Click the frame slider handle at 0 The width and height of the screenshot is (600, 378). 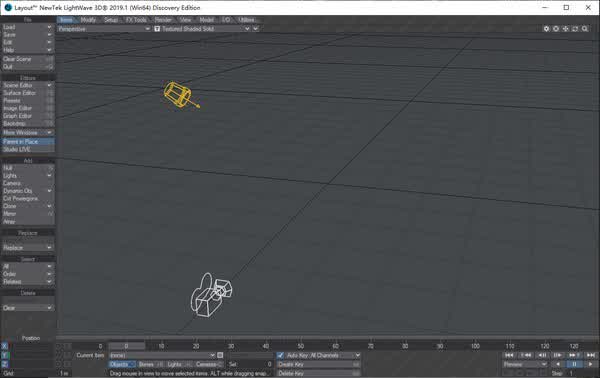tap(127, 346)
